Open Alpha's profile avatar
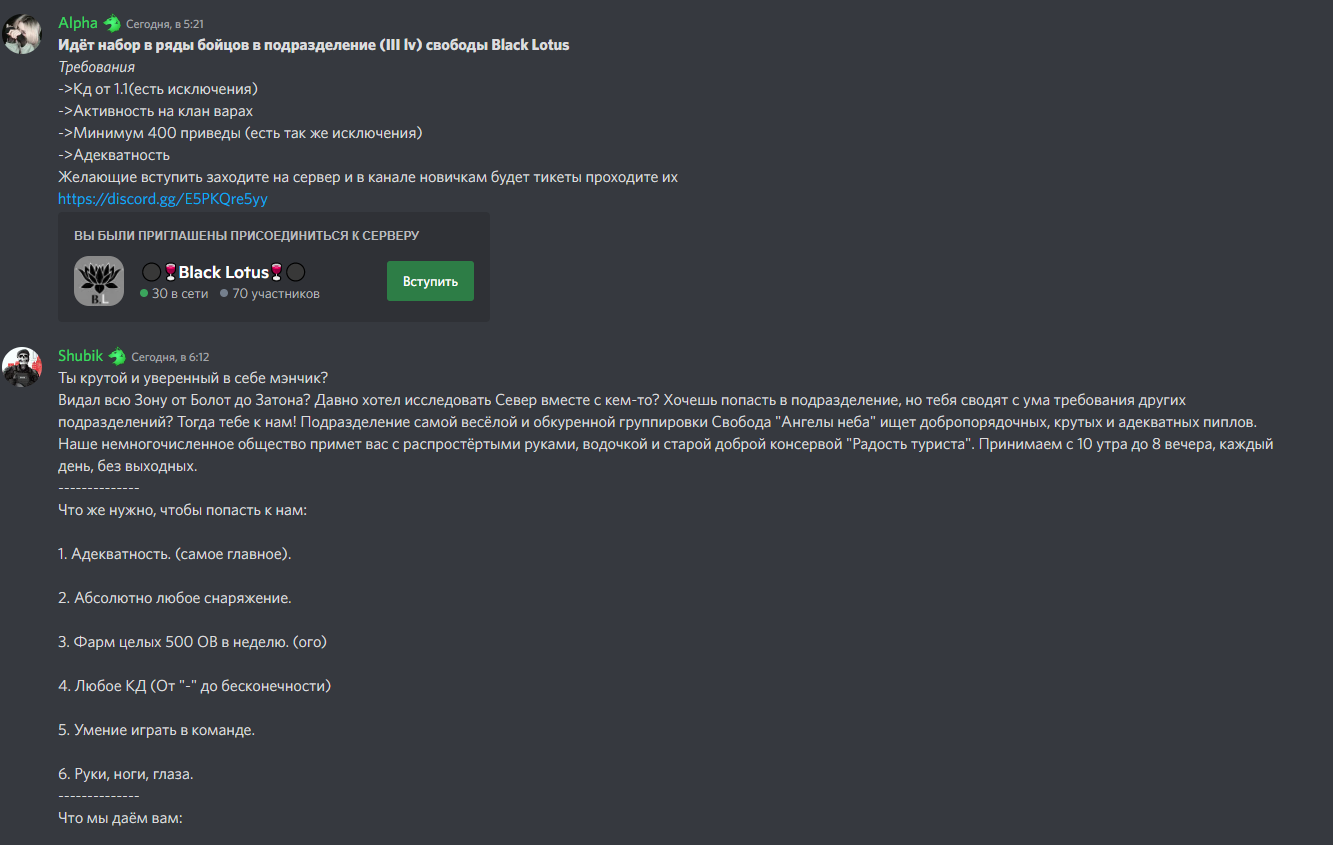This screenshot has width=1333, height=845. click(22, 35)
